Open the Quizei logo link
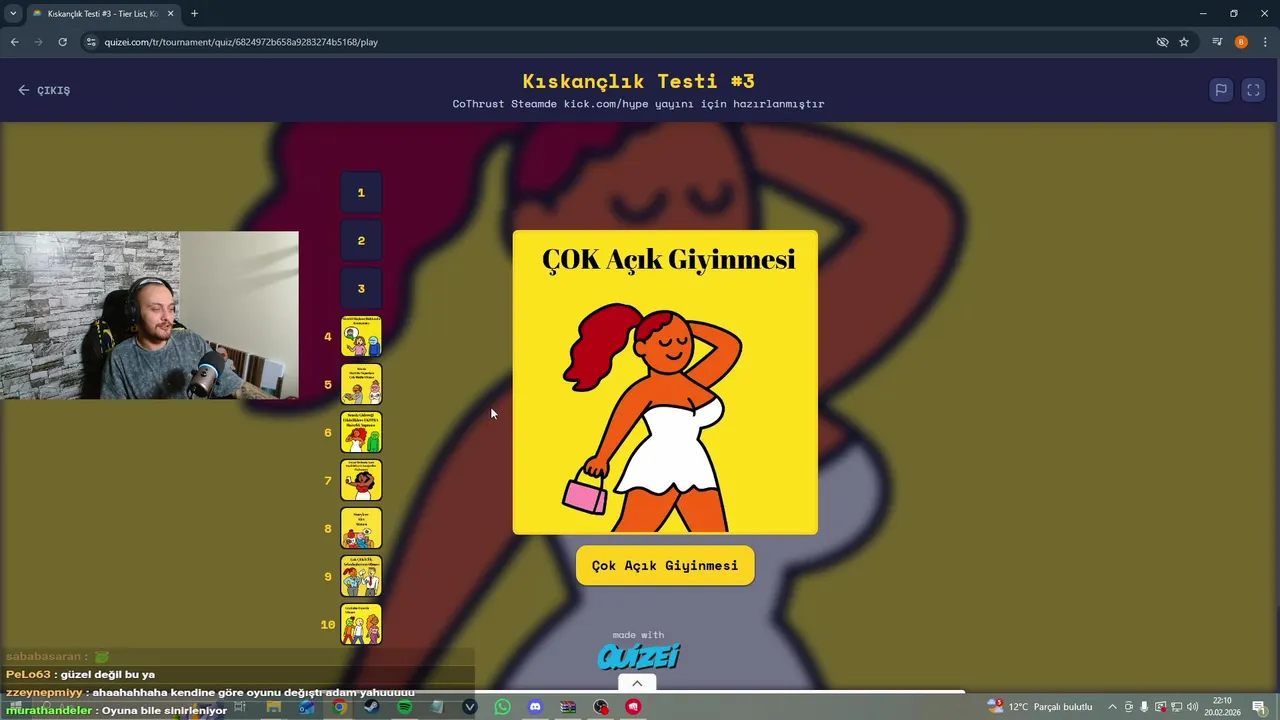Viewport: 1280px width, 720px height. point(638,656)
